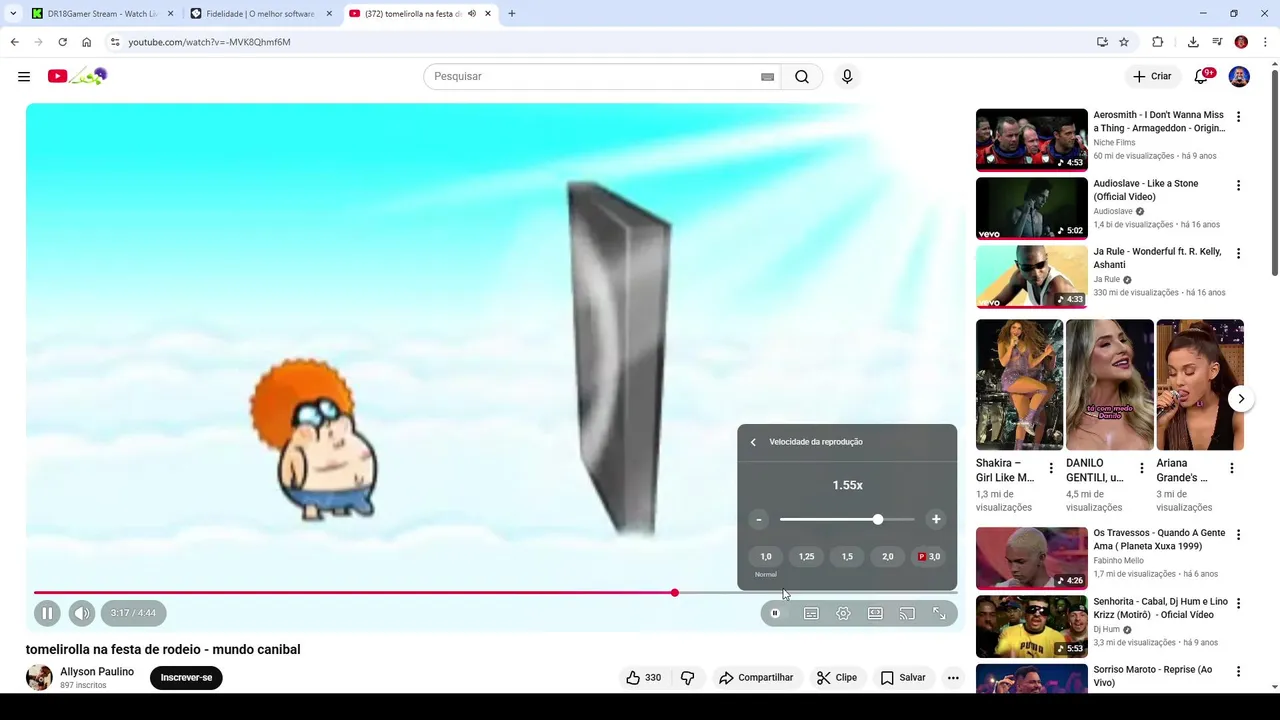
Task: Open the browser extensions puzzle icon
Action: pyautogui.click(x=1157, y=42)
